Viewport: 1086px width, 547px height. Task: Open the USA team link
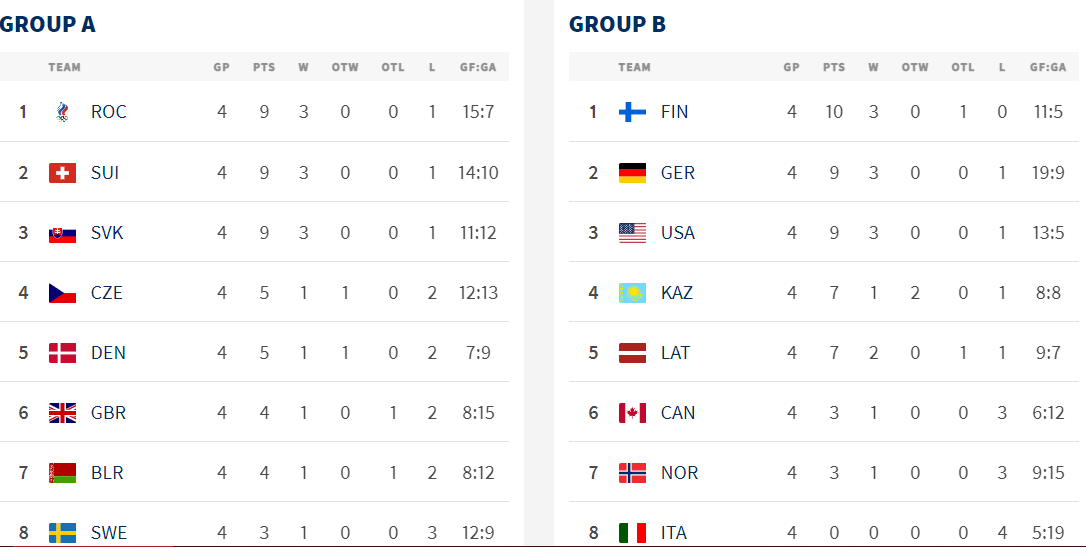click(x=678, y=233)
